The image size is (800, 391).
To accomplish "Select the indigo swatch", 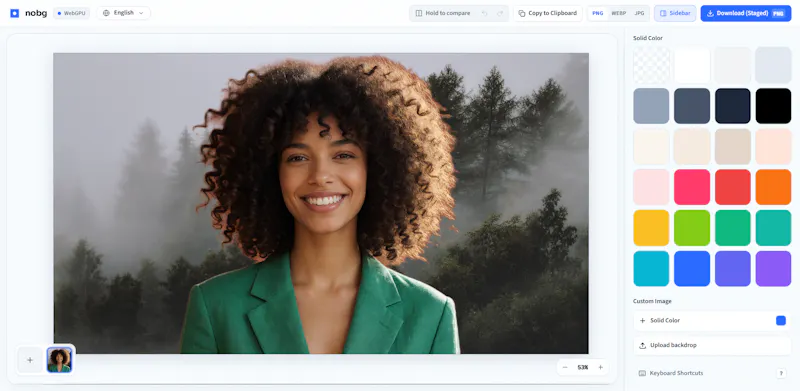I will 733,268.
